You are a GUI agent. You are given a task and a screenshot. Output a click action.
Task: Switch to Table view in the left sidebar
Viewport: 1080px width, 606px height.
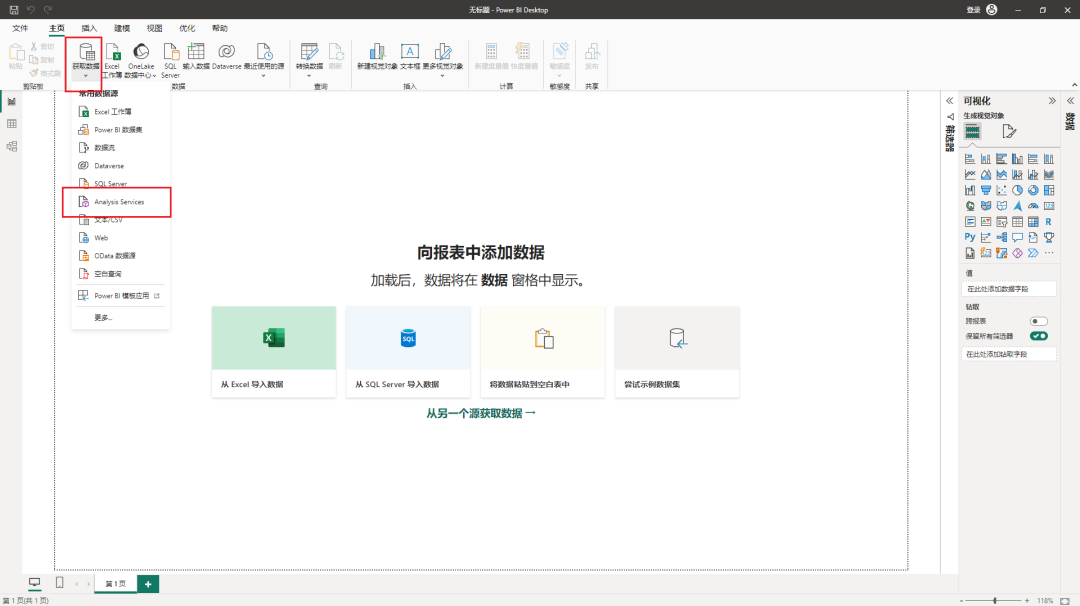(12, 124)
